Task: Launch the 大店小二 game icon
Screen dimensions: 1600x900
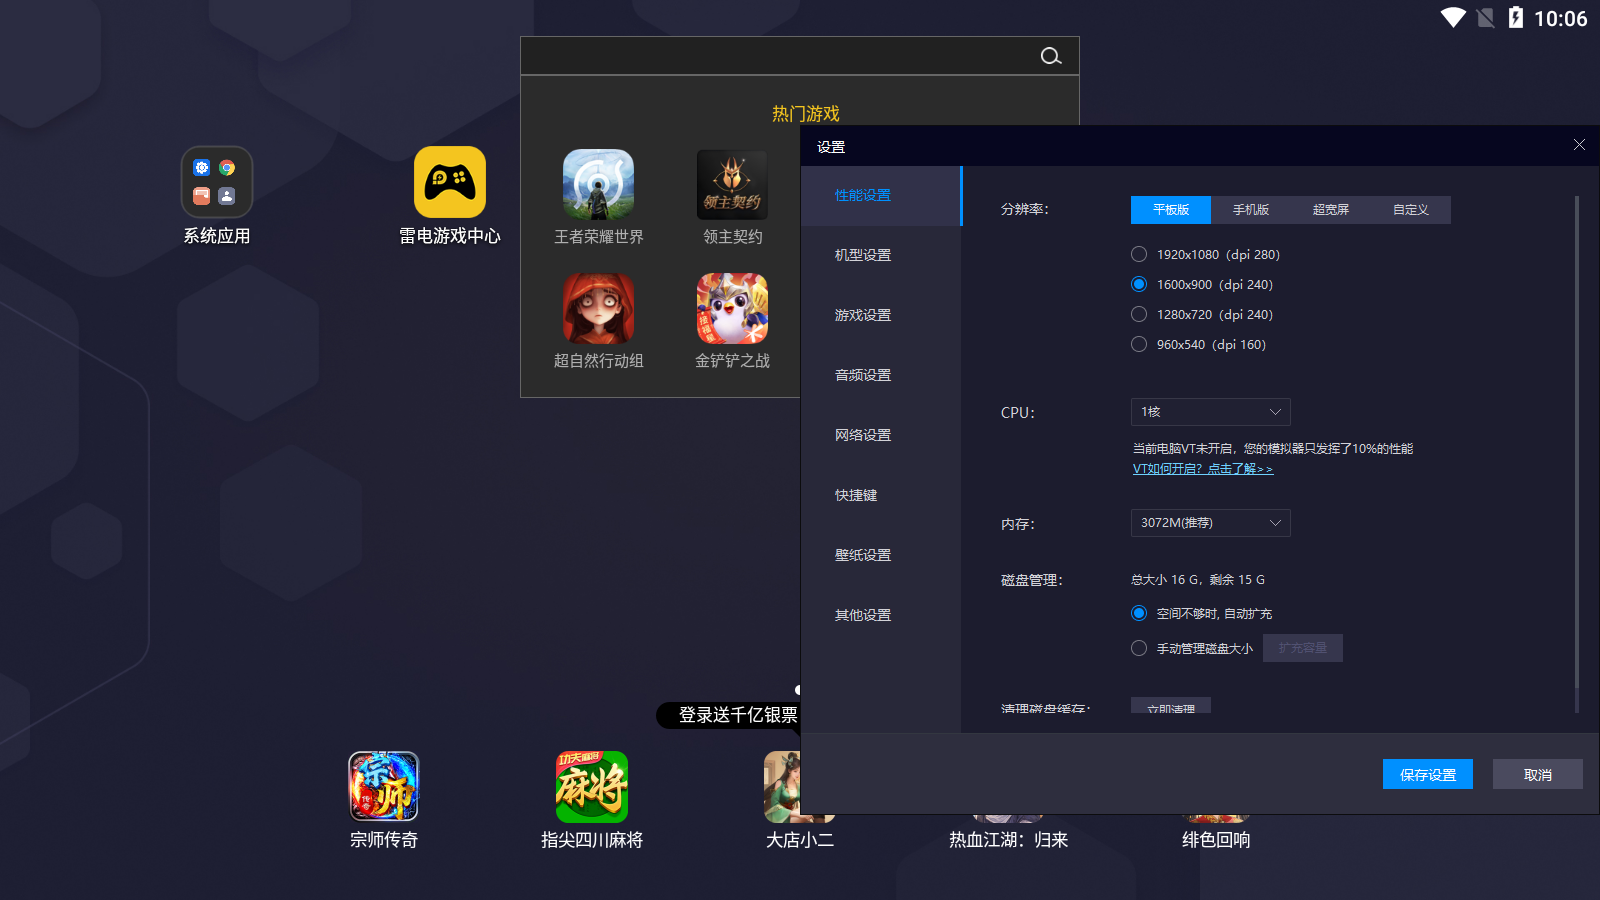Action: [x=782, y=786]
